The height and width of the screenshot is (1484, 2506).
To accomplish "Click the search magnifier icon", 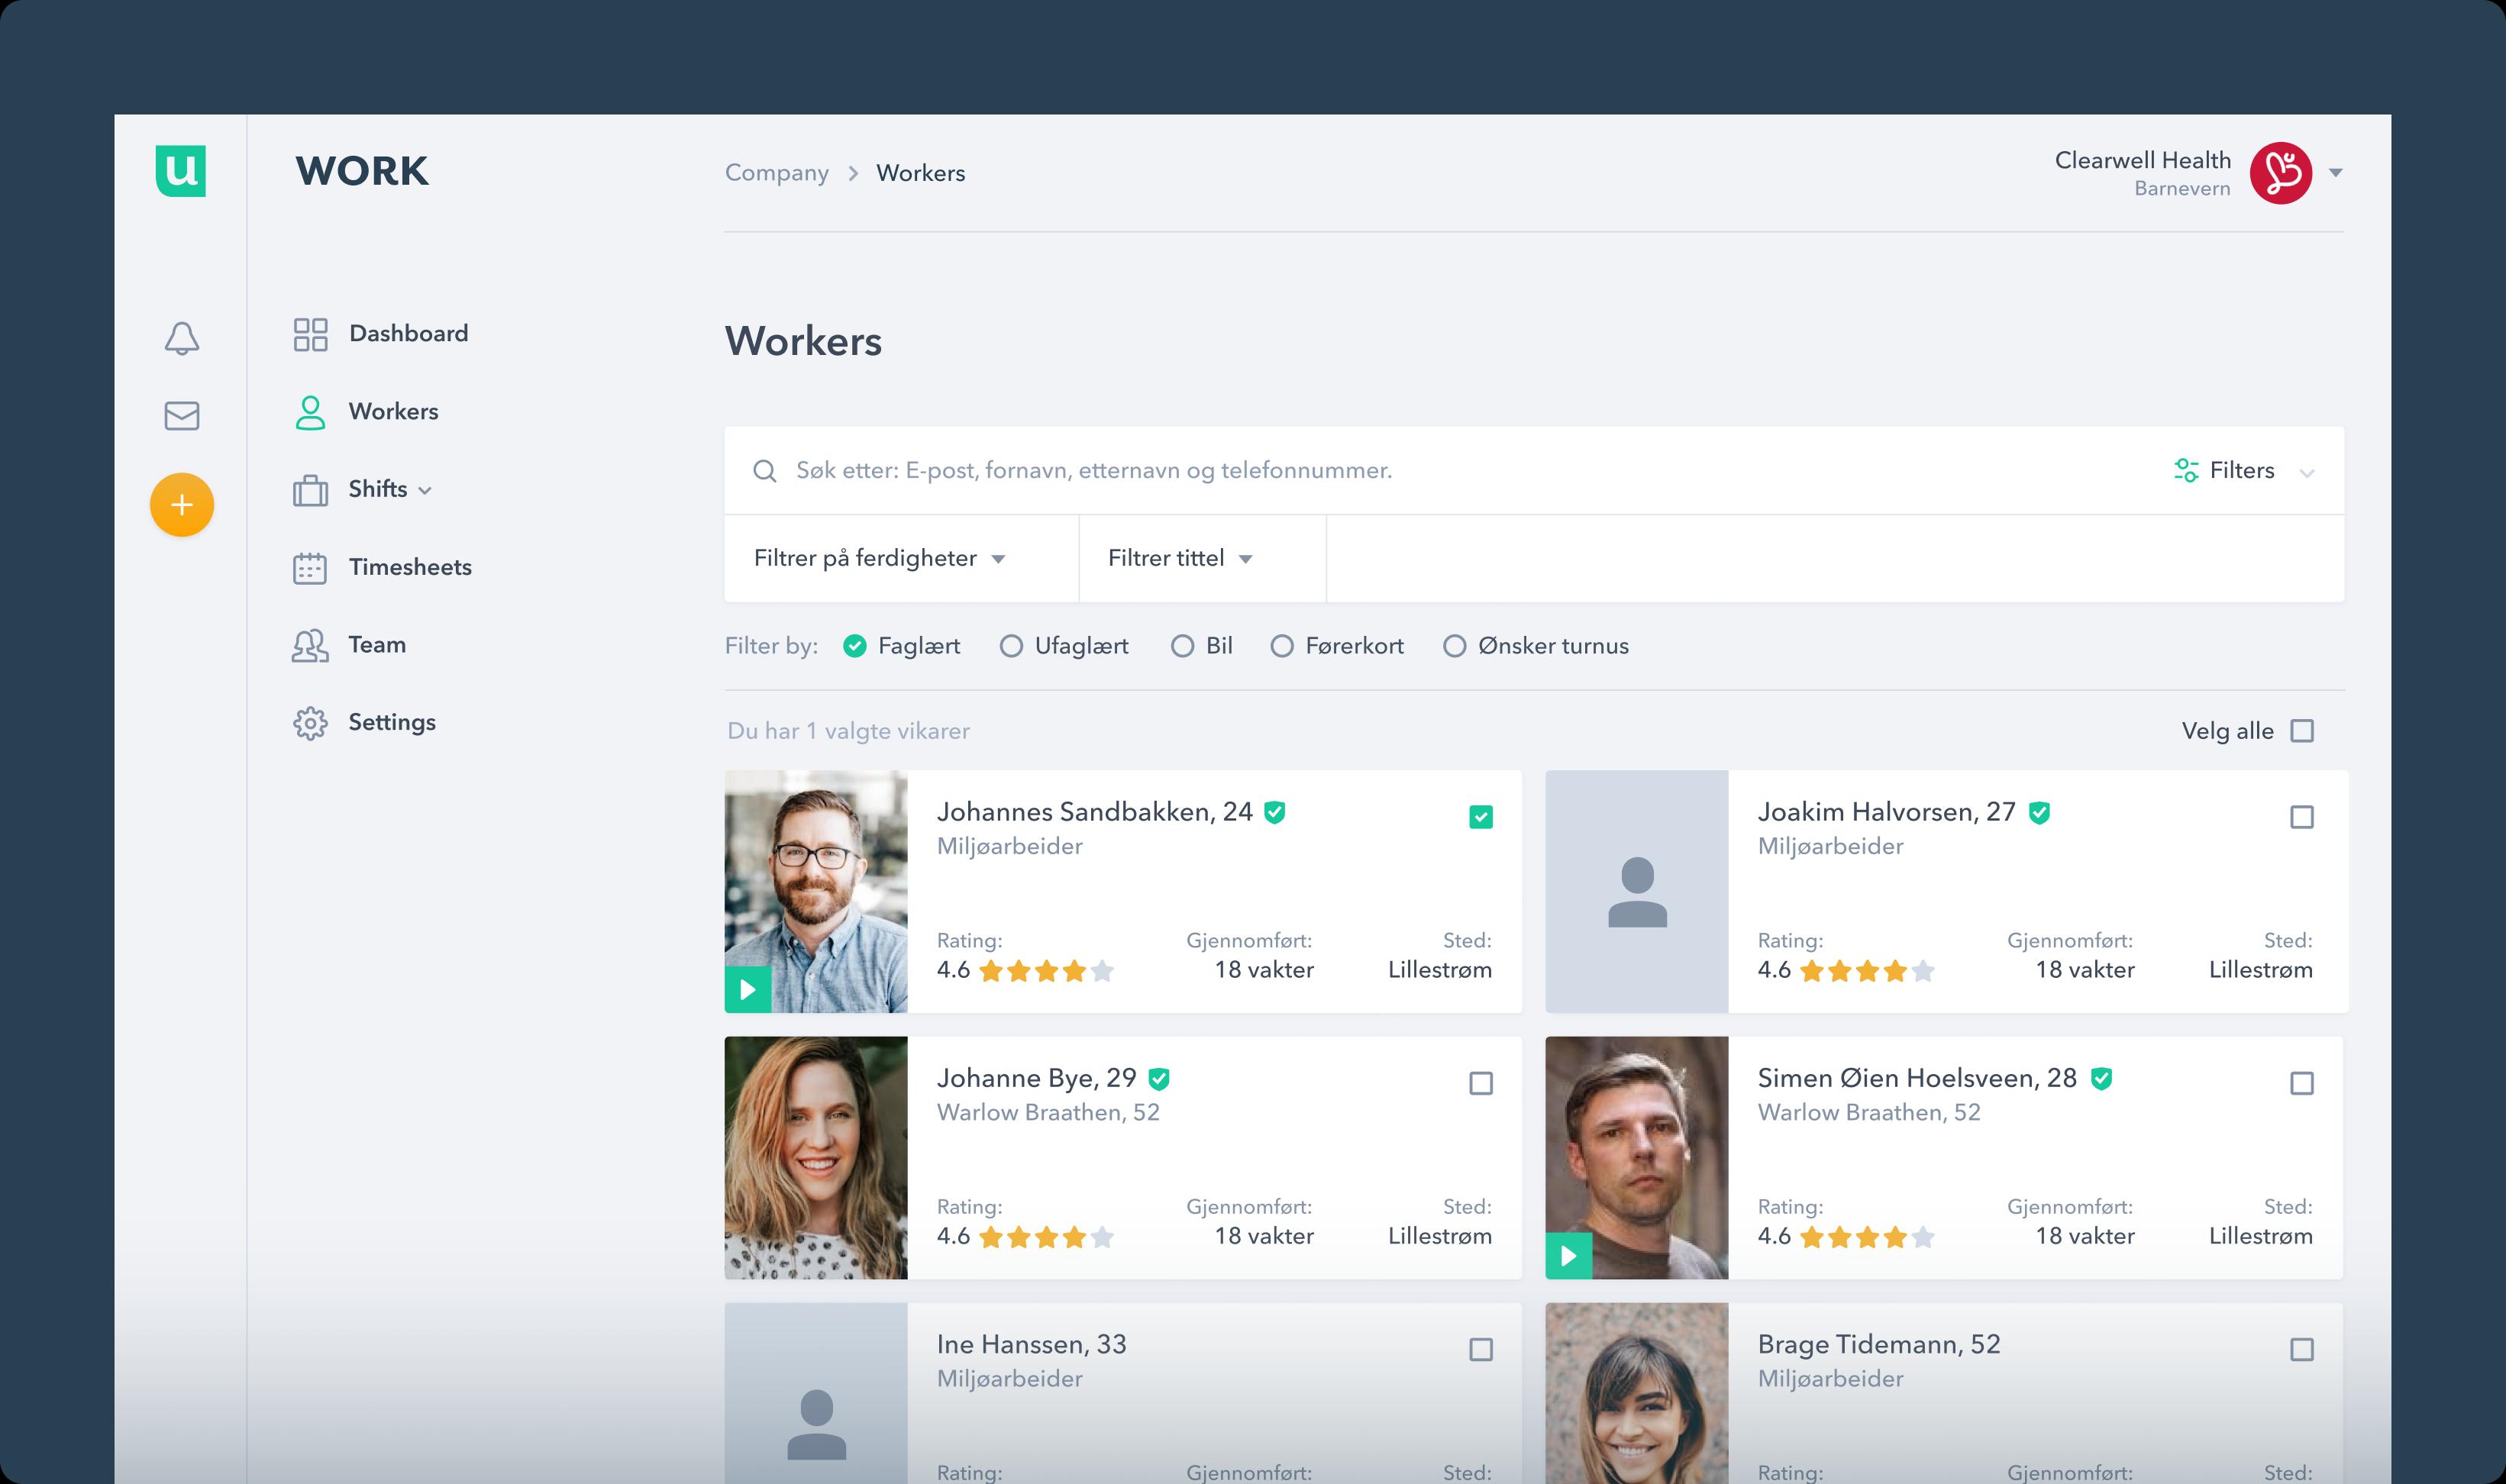I will tap(765, 471).
